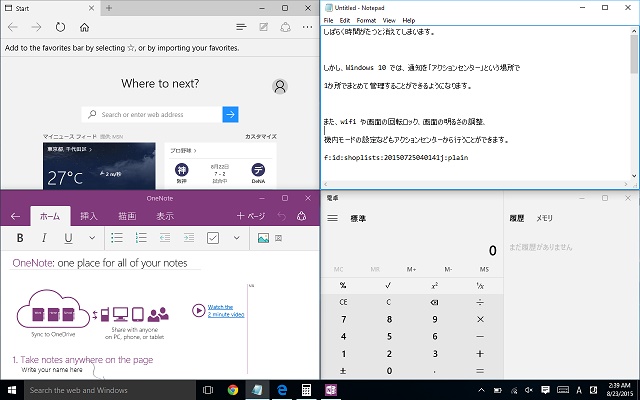This screenshot has height=400, width=640.
Task: Click Calculator backspace key
Action: (x=434, y=302)
